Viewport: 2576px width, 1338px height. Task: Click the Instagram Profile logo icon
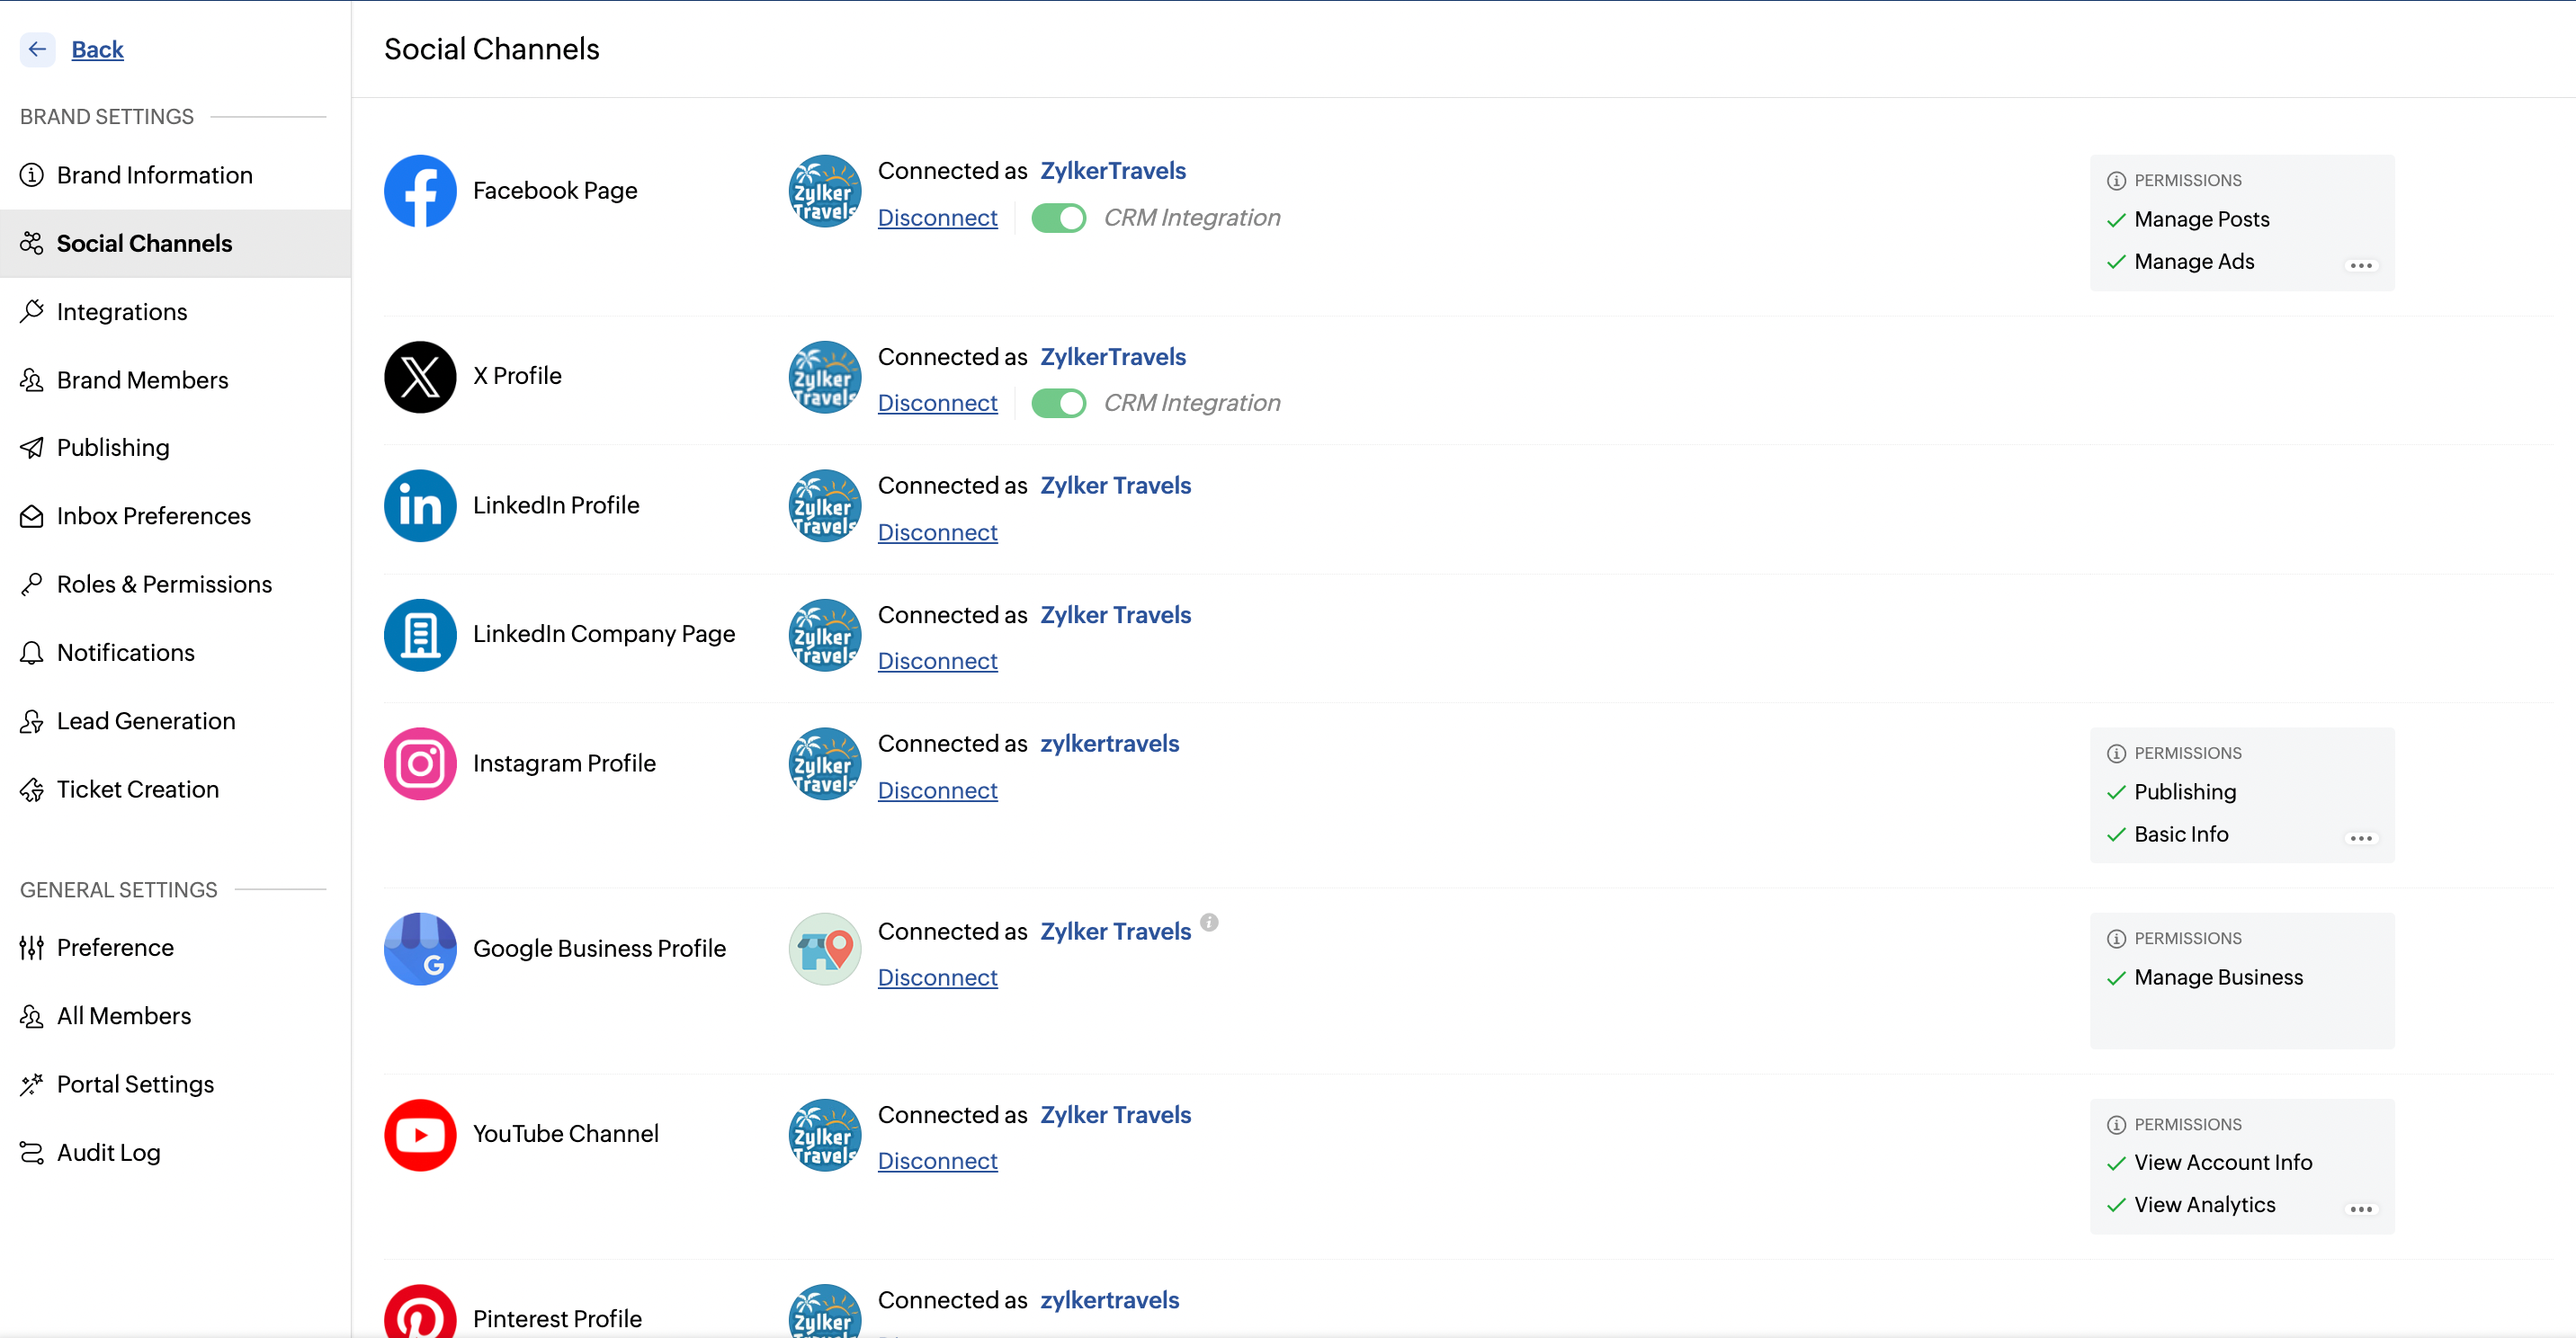coord(420,763)
